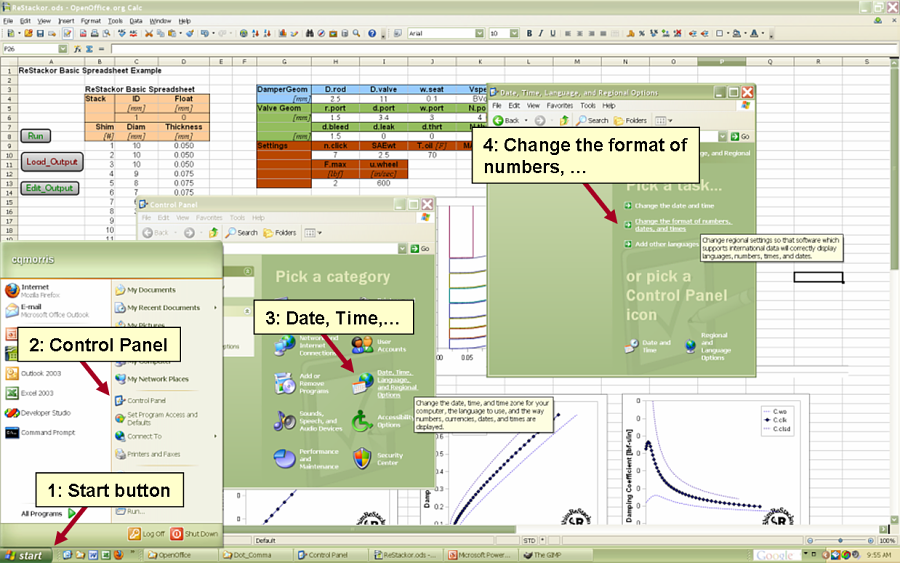Image resolution: width=900 pixels, height=563 pixels.
Task: Toggle Align Right in formatting toolbar
Action: (x=591, y=33)
